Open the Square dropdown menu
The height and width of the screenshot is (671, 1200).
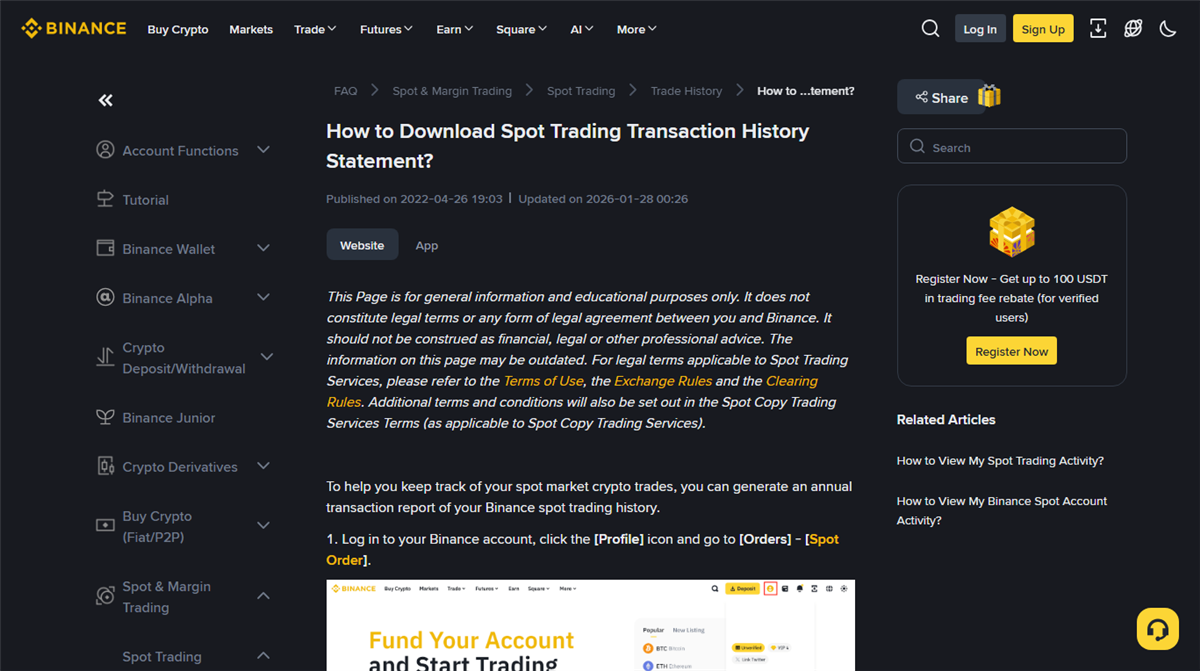pyautogui.click(x=522, y=29)
